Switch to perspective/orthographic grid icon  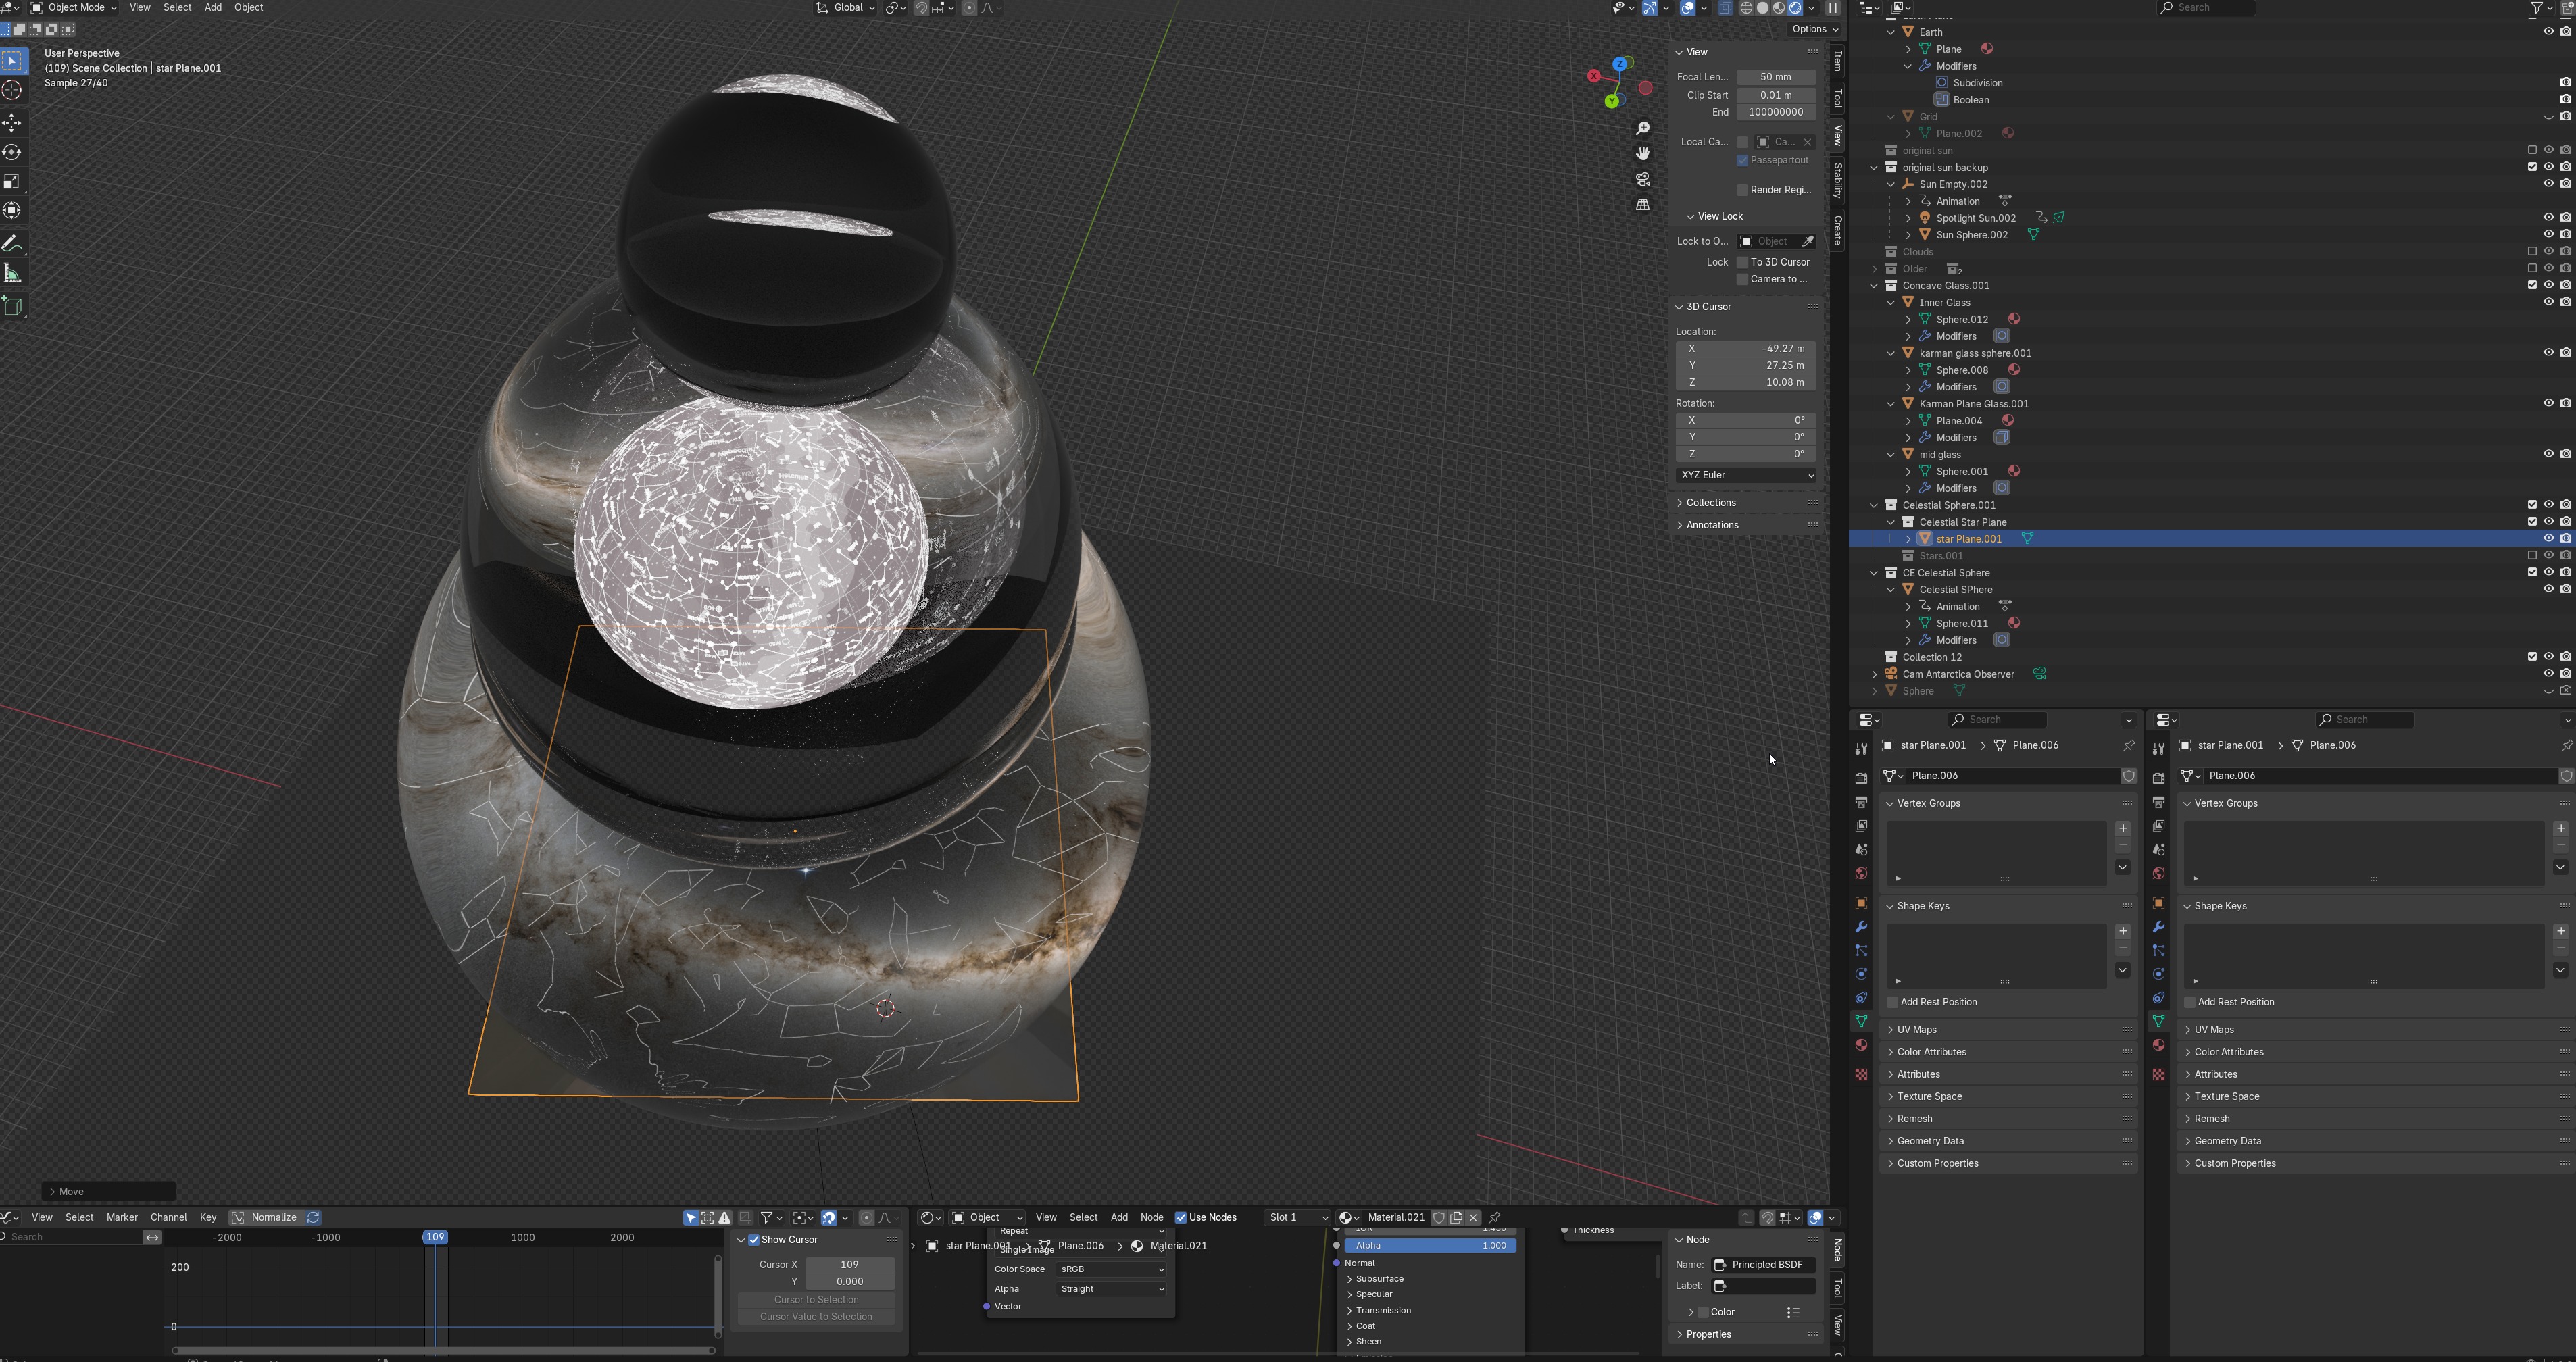click(1642, 204)
